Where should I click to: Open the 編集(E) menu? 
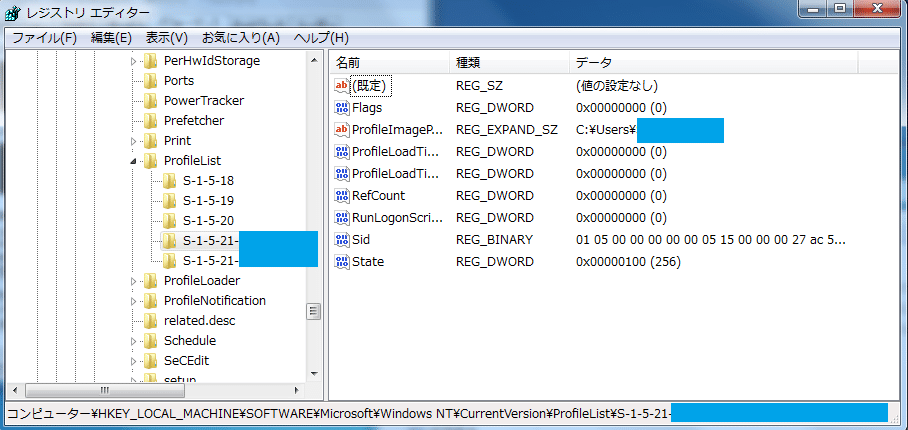(111, 38)
